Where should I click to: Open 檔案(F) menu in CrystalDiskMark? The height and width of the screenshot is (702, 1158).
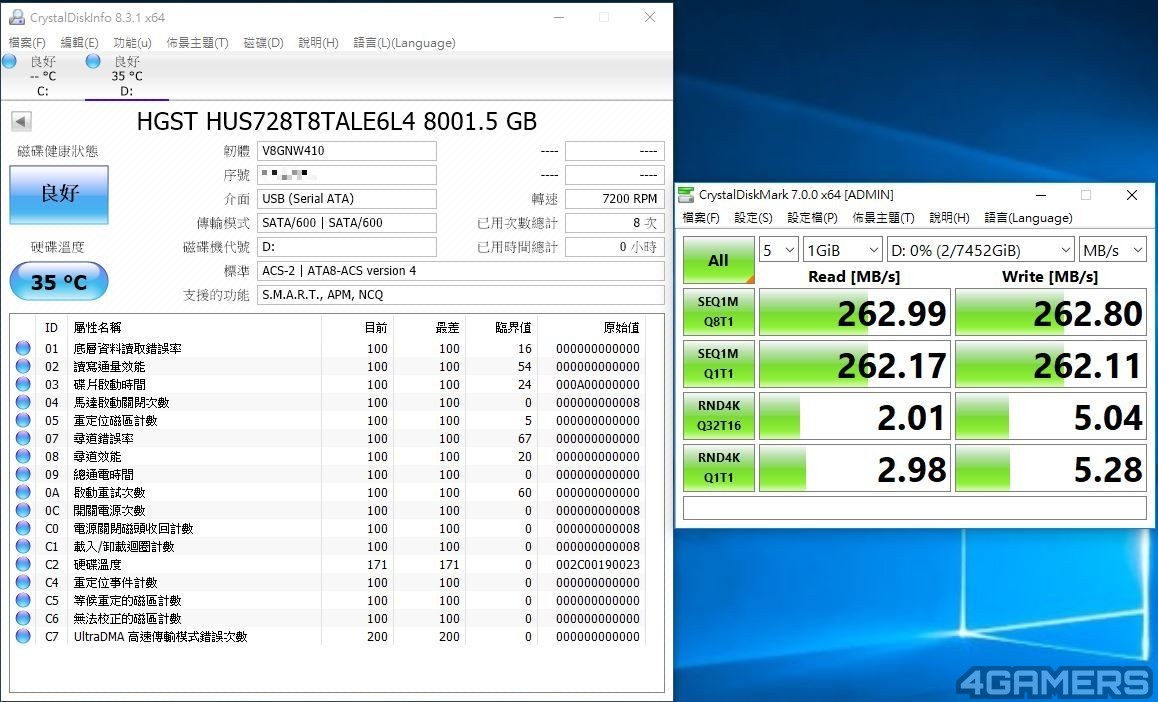coord(701,218)
